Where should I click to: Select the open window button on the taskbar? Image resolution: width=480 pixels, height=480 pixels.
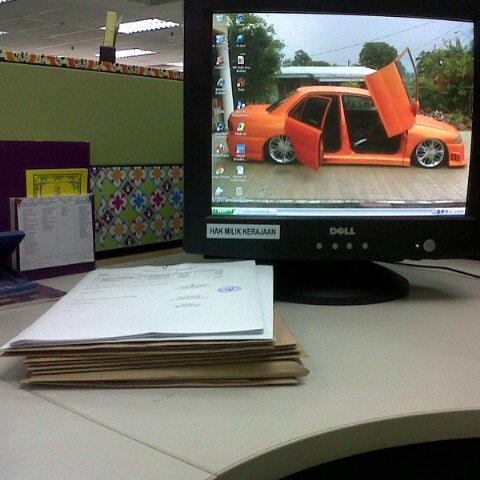tap(257, 211)
